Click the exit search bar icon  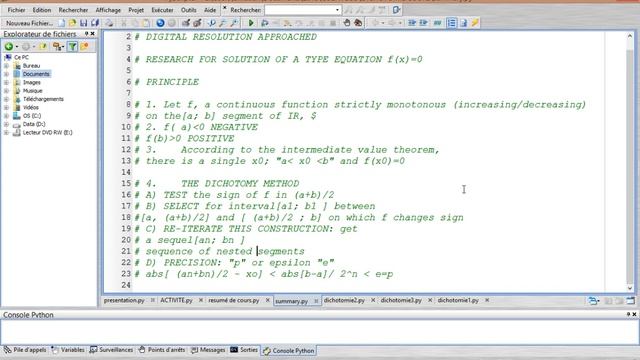396,10
